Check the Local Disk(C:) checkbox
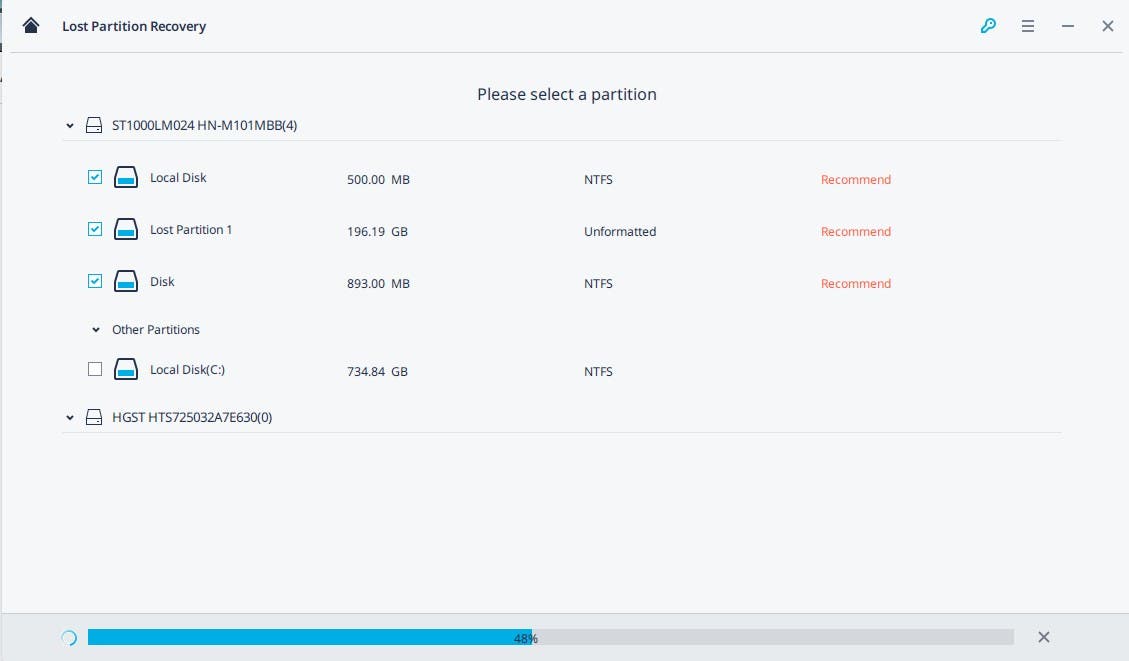 95,369
